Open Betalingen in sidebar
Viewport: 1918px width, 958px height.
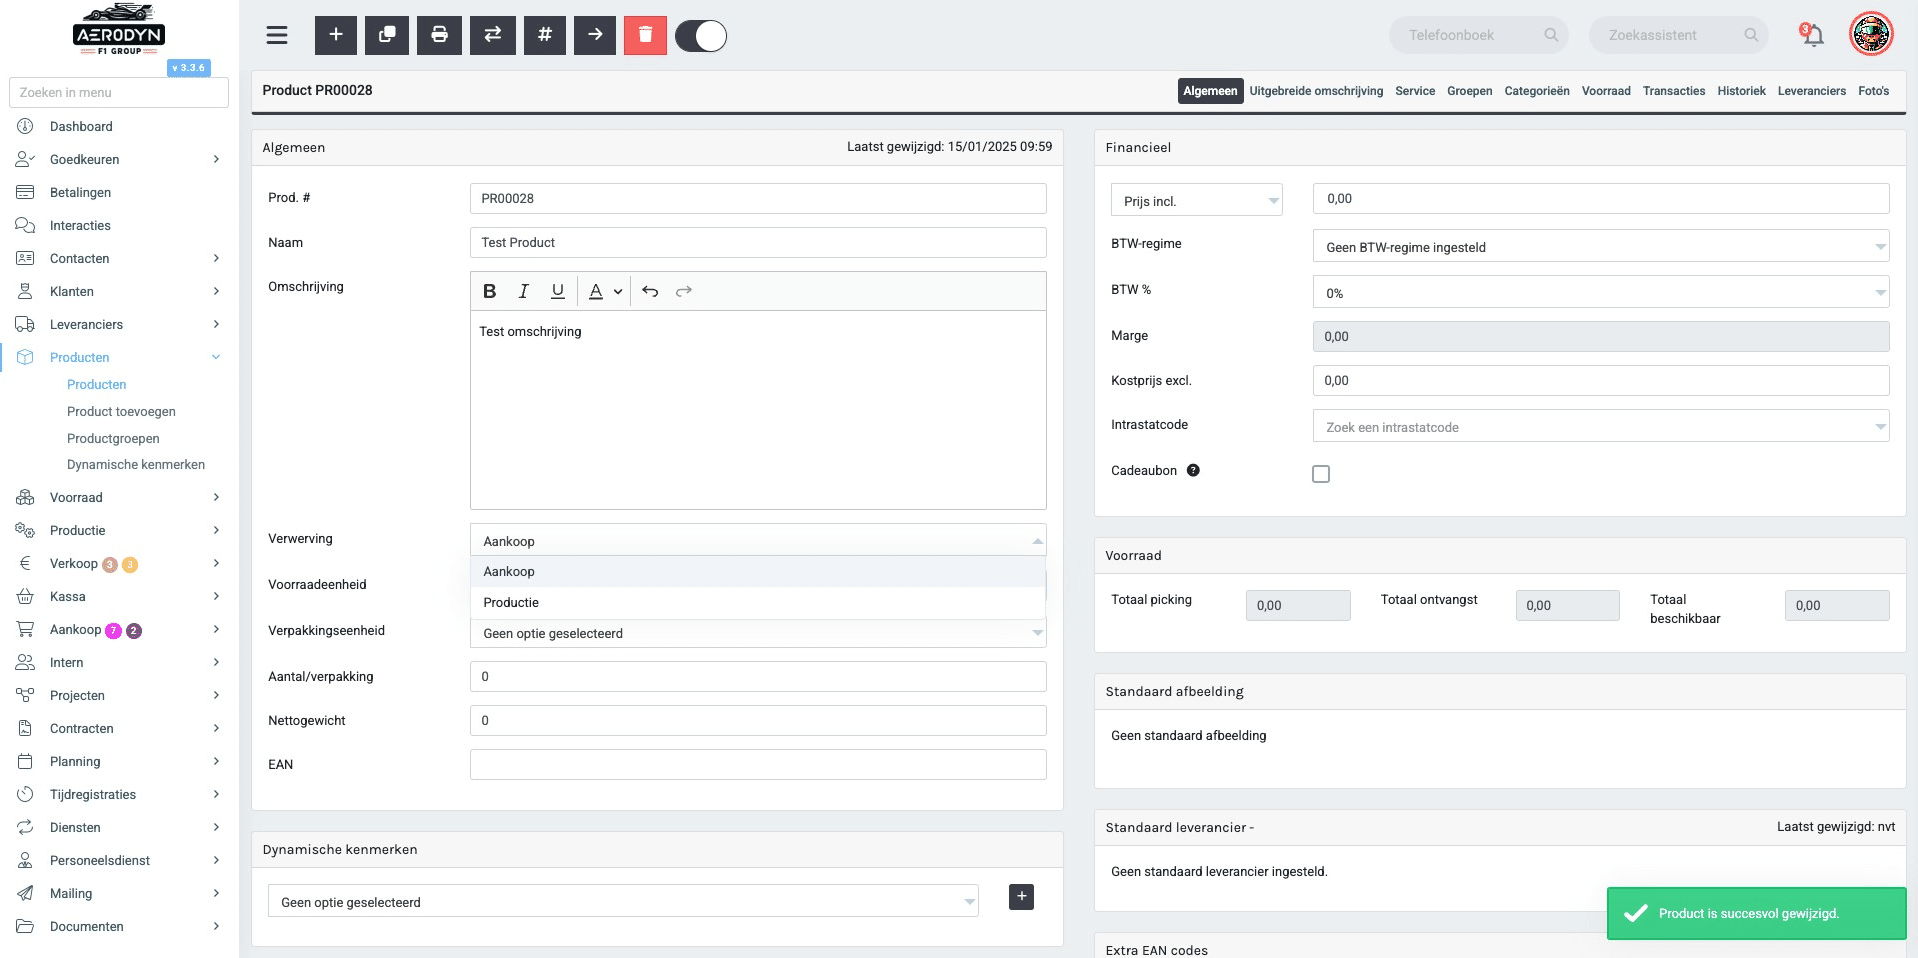(x=80, y=192)
